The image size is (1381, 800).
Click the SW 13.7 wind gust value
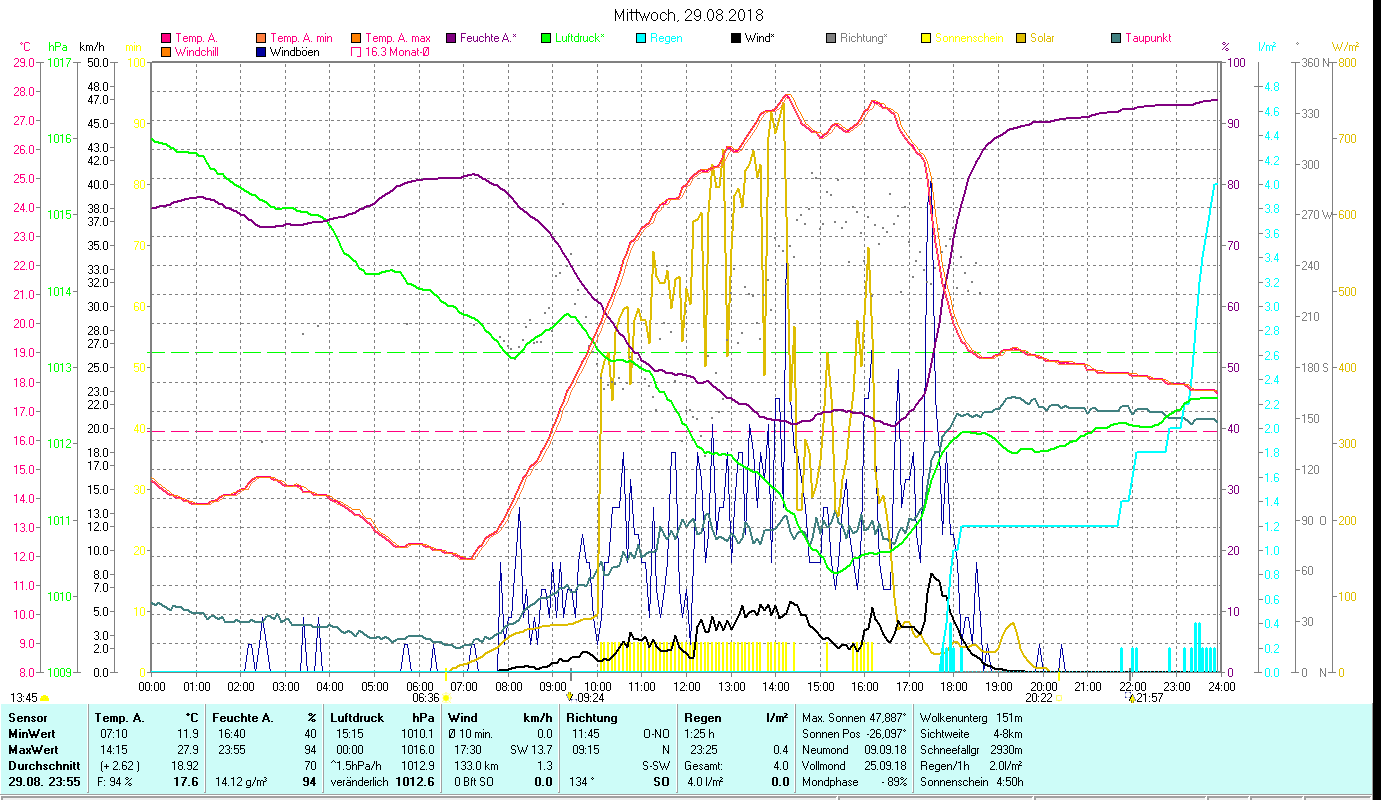pos(533,749)
